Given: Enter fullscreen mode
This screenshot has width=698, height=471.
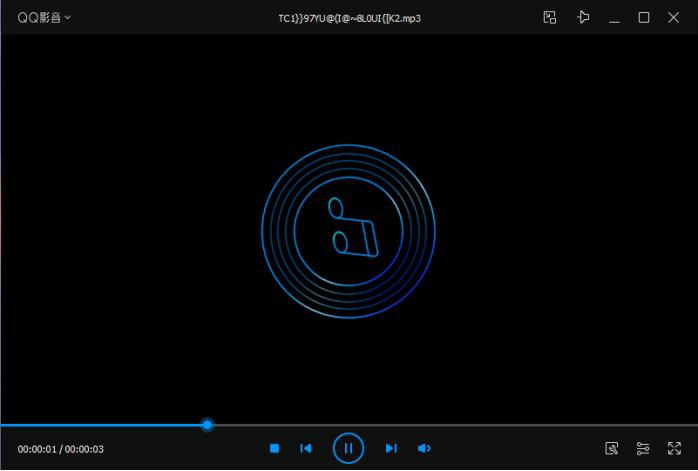Looking at the screenshot, I should pyautogui.click(x=674, y=448).
